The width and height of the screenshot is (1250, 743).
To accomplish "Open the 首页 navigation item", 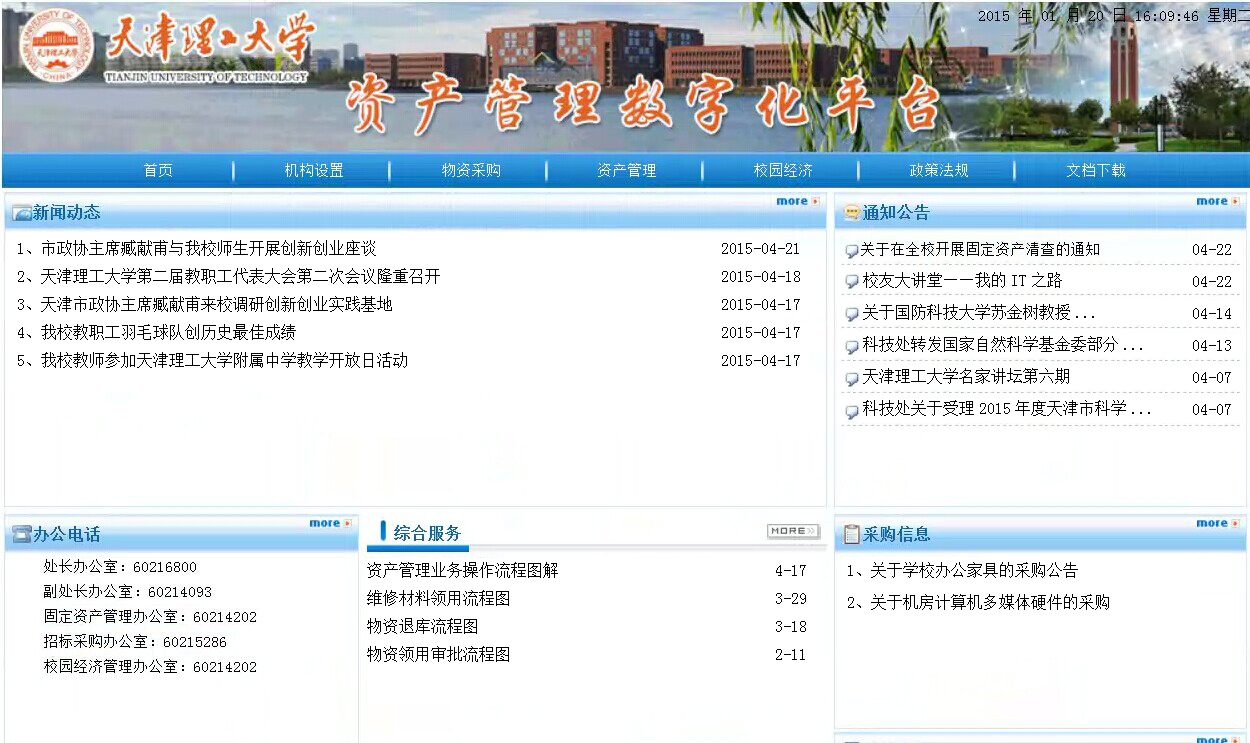I will point(158,171).
